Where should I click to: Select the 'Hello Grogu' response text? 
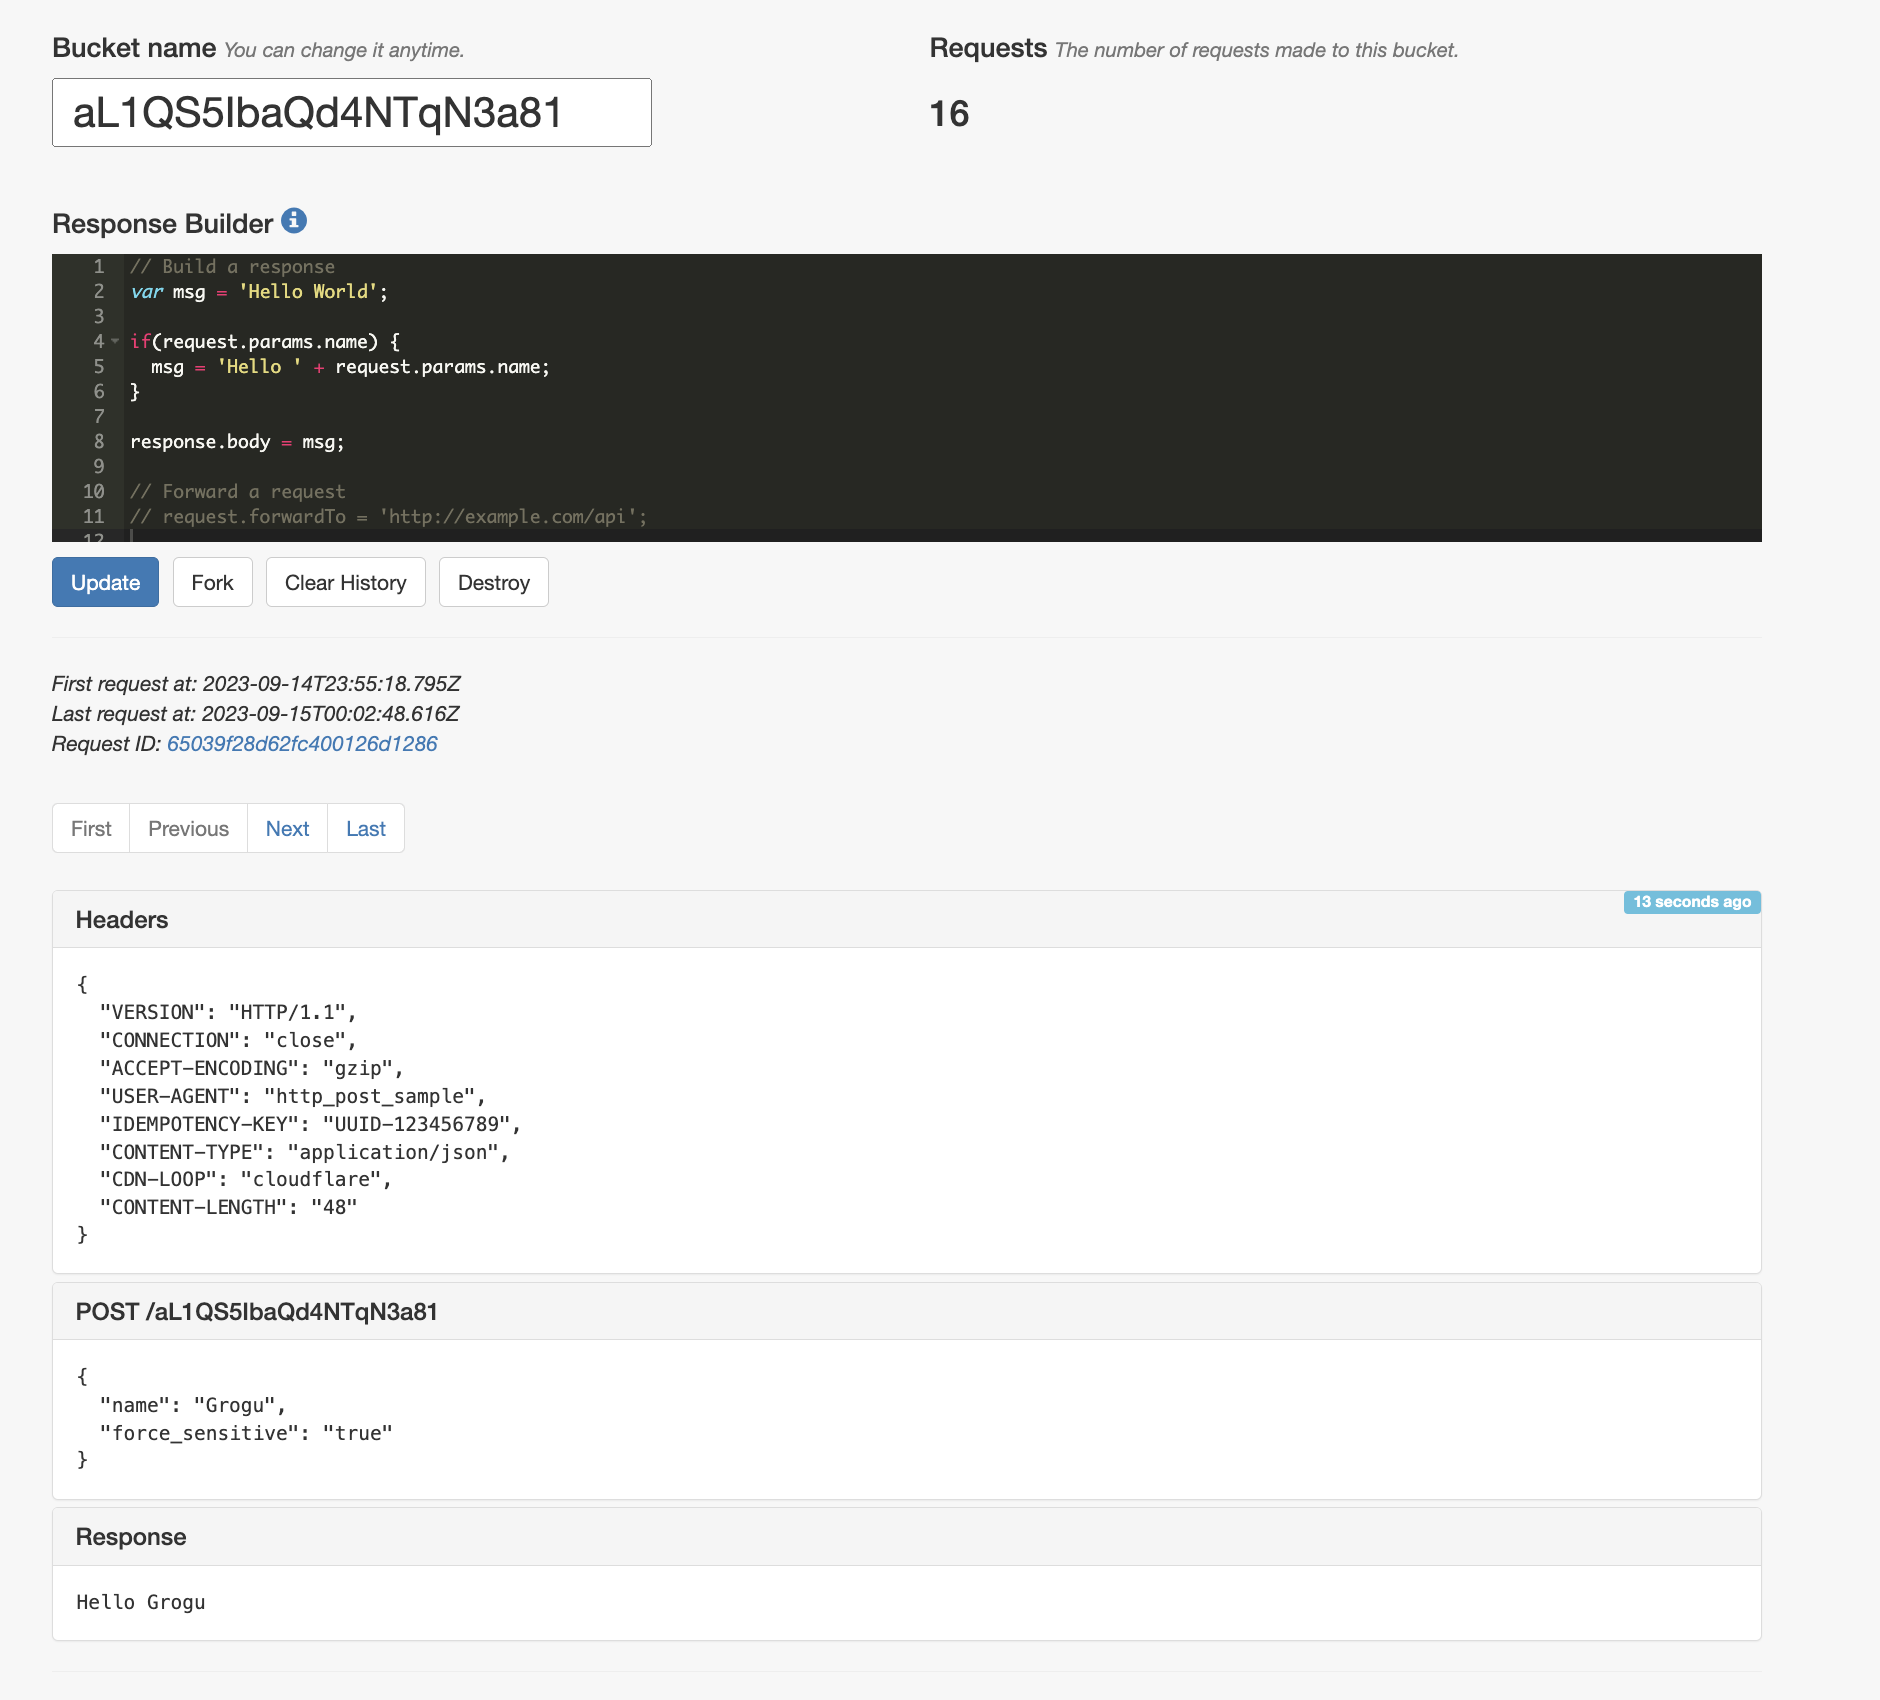(x=141, y=1602)
